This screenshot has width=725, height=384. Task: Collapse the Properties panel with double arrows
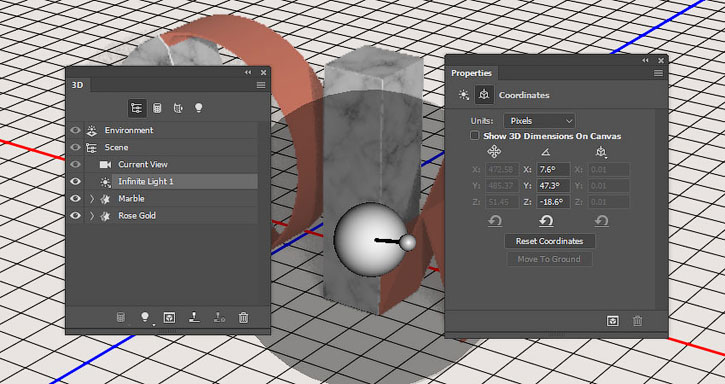(645, 61)
